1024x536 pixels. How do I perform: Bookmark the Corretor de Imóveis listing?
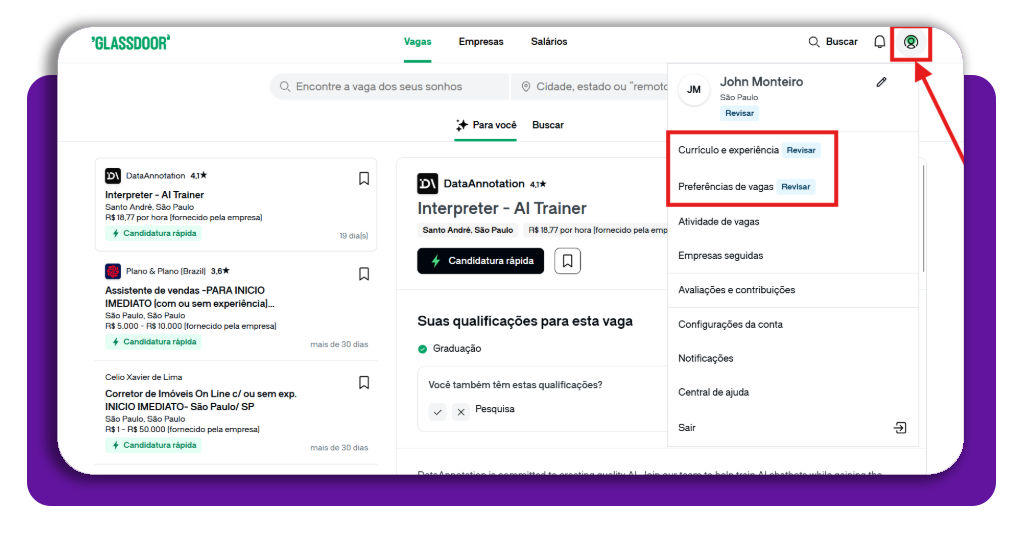coord(364,382)
